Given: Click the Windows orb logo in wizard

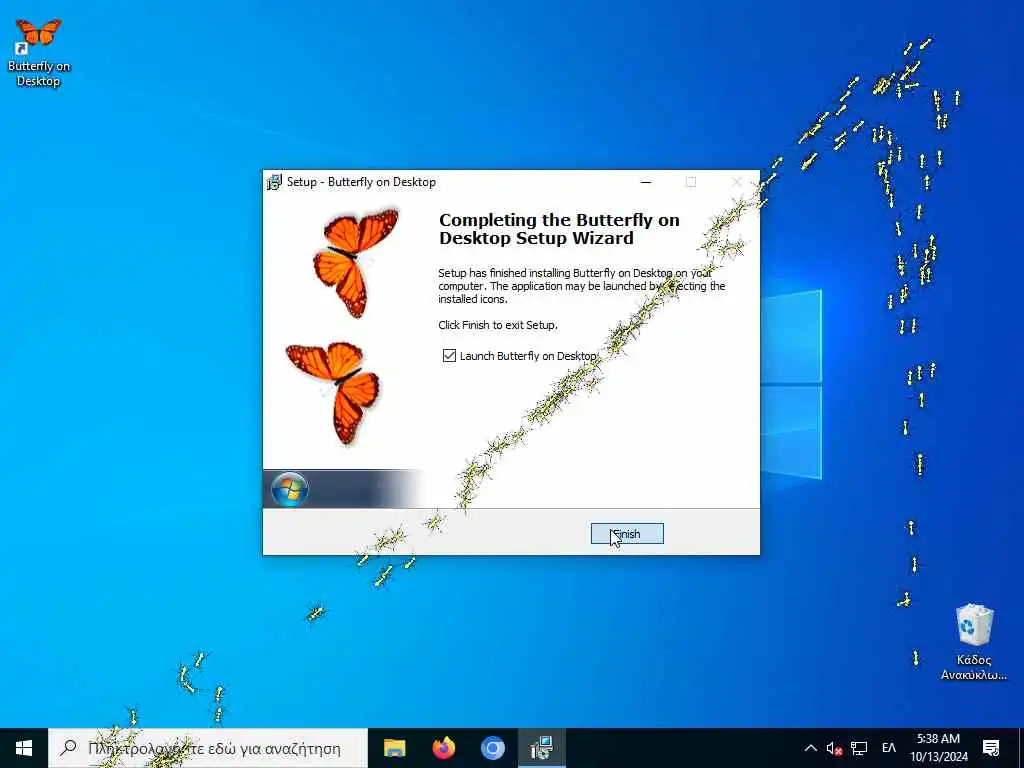Looking at the screenshot, I should (x=289, y=489).
